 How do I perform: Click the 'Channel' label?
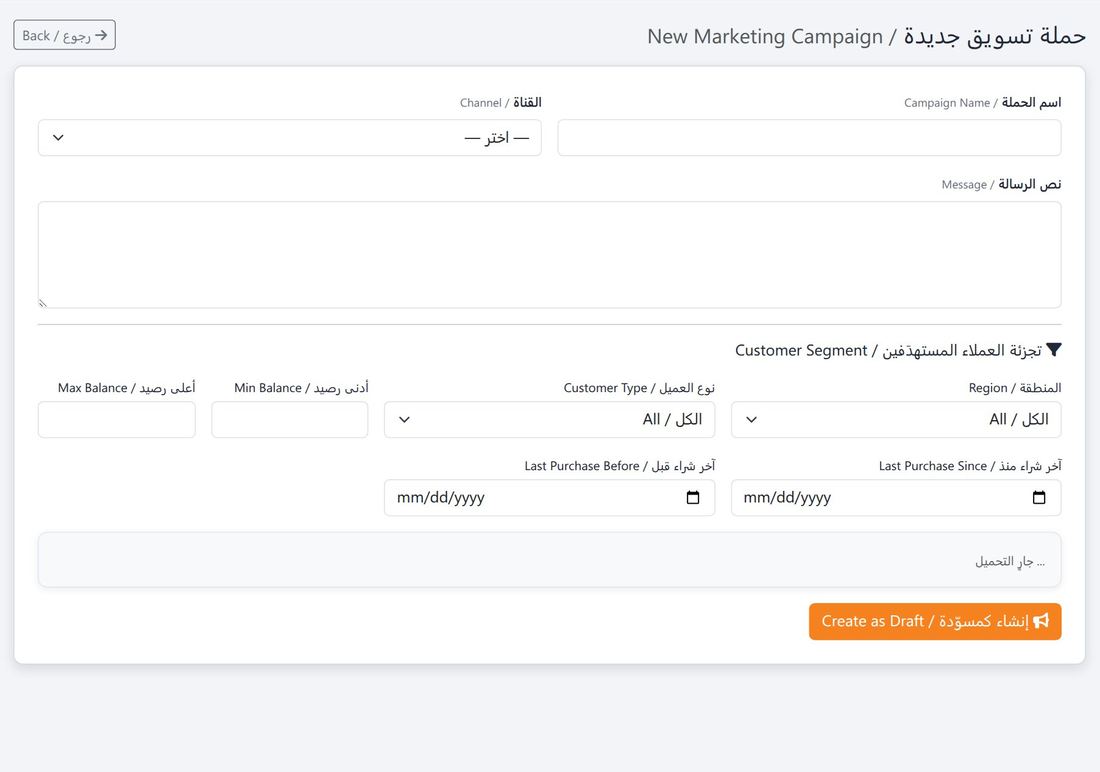click(501, 102)
